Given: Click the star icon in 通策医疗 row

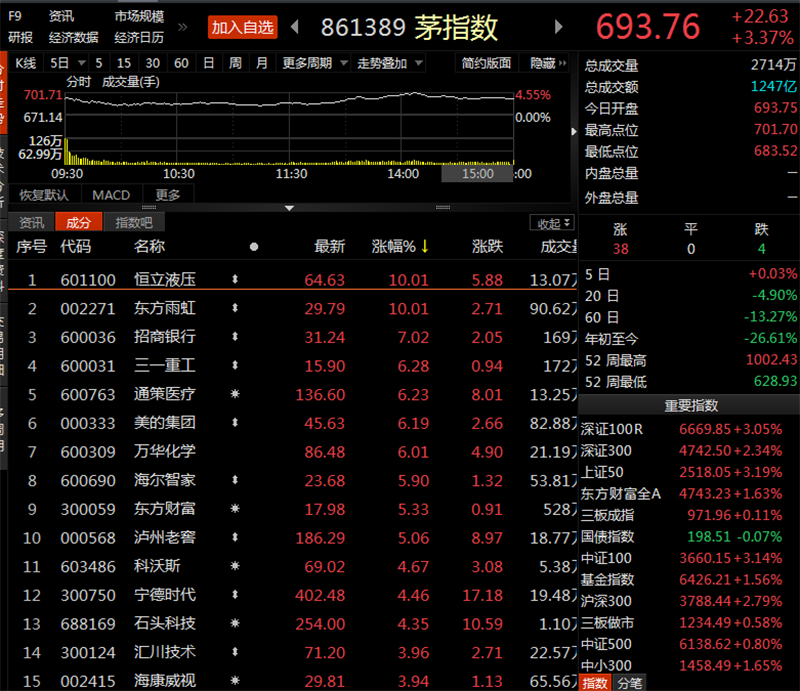Looking at the screenshot, I should click(x=235, y=394).
